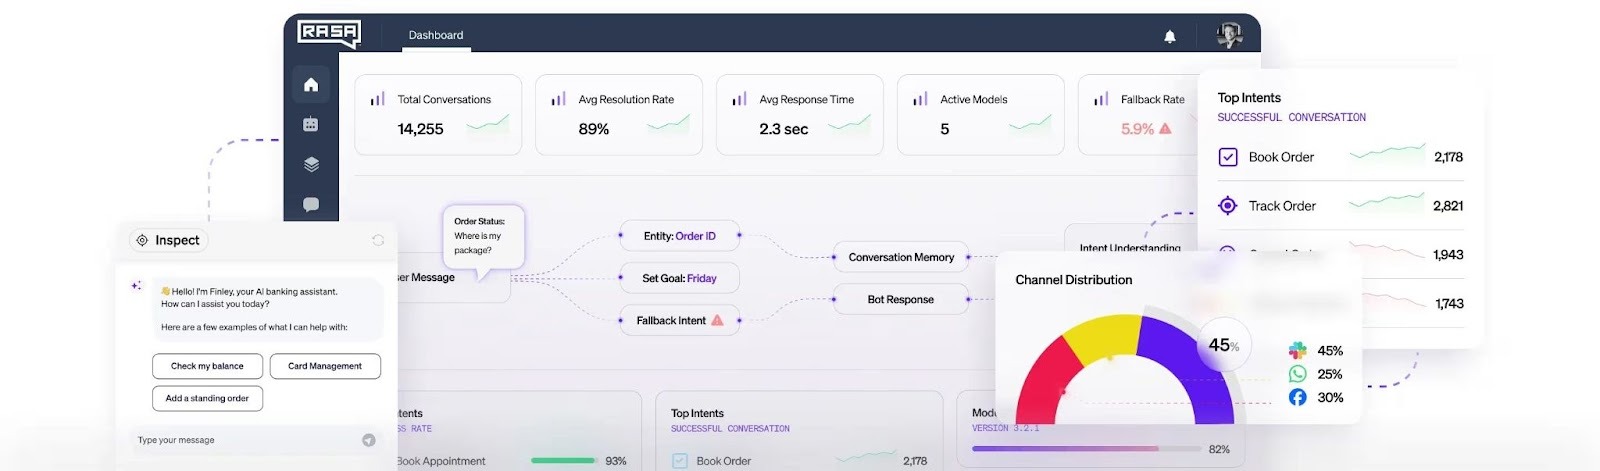Open the bot icon in sidebar

tap(311, 124)
